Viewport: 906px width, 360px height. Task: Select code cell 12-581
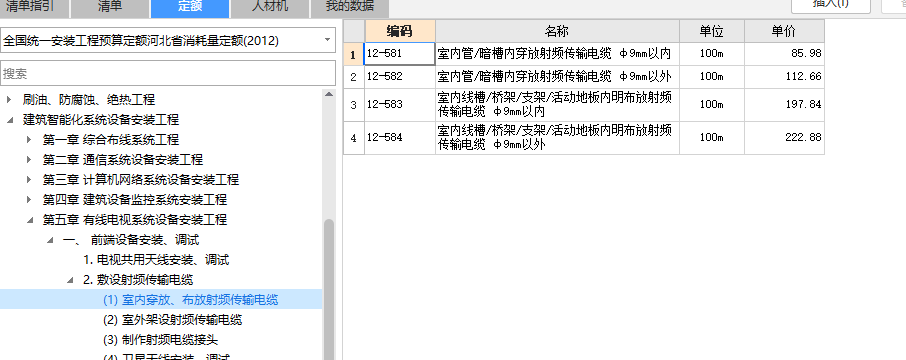399,54
